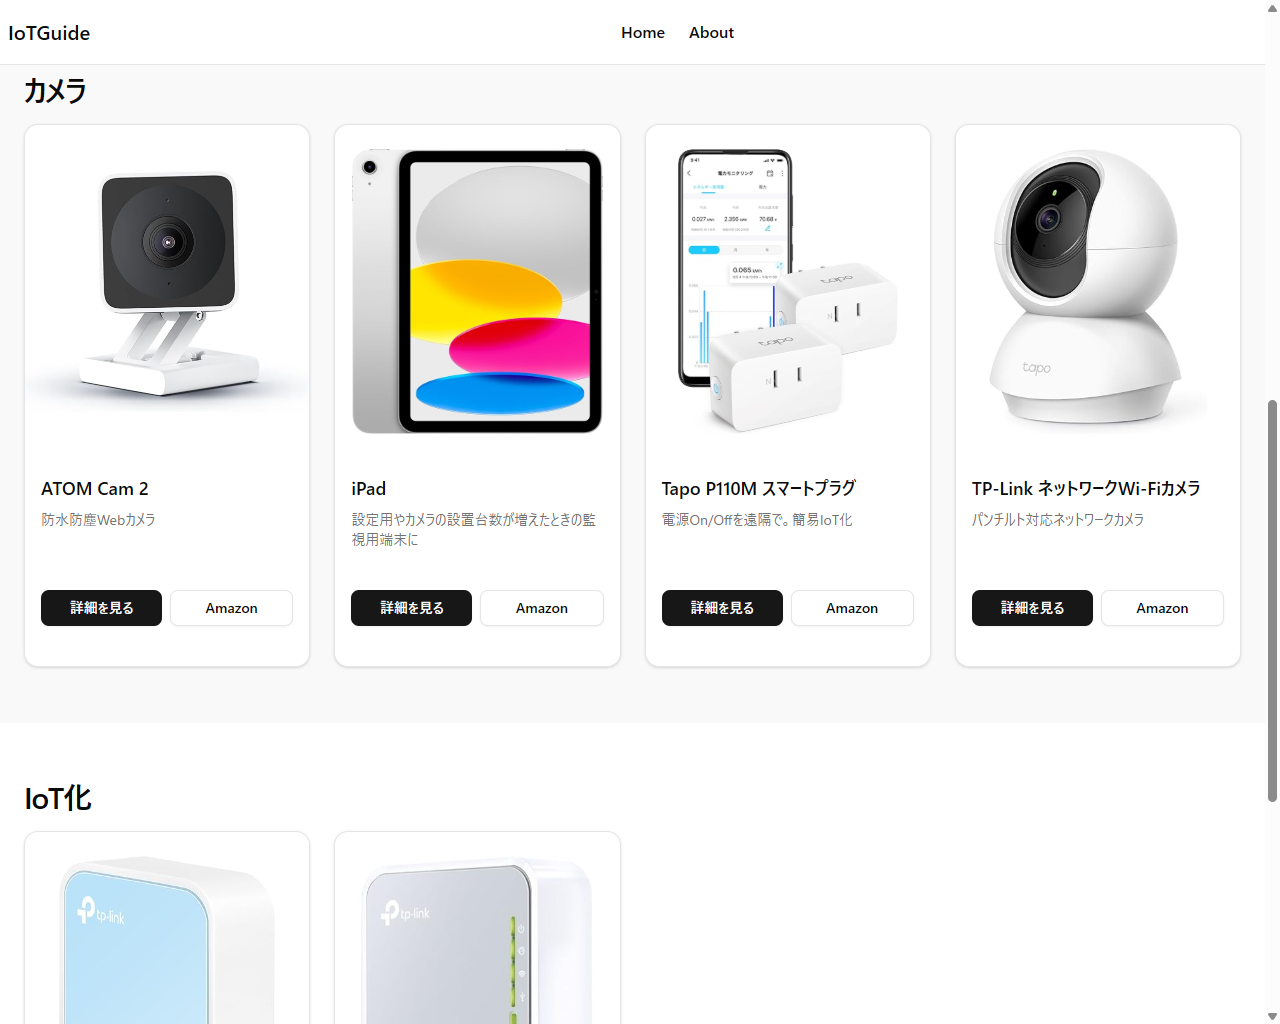View details for ATOM Cam 2
The image size is (1280, 1024).
tap(101, 608)
